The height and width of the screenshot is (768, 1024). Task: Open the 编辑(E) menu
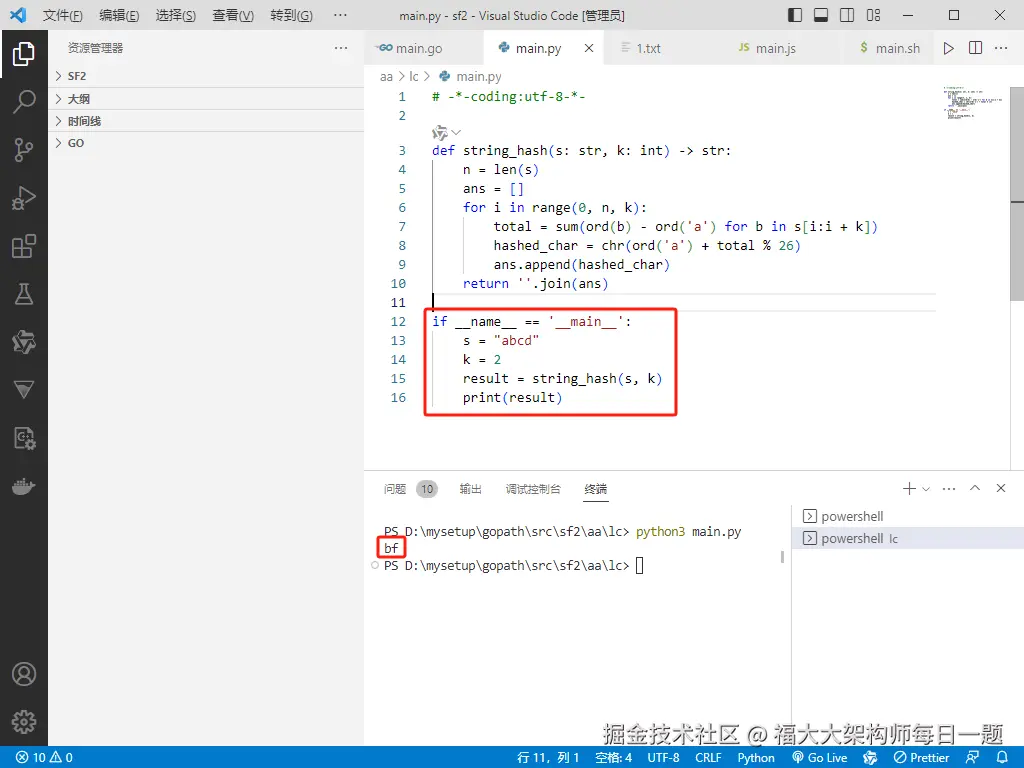tap(119, 15)
